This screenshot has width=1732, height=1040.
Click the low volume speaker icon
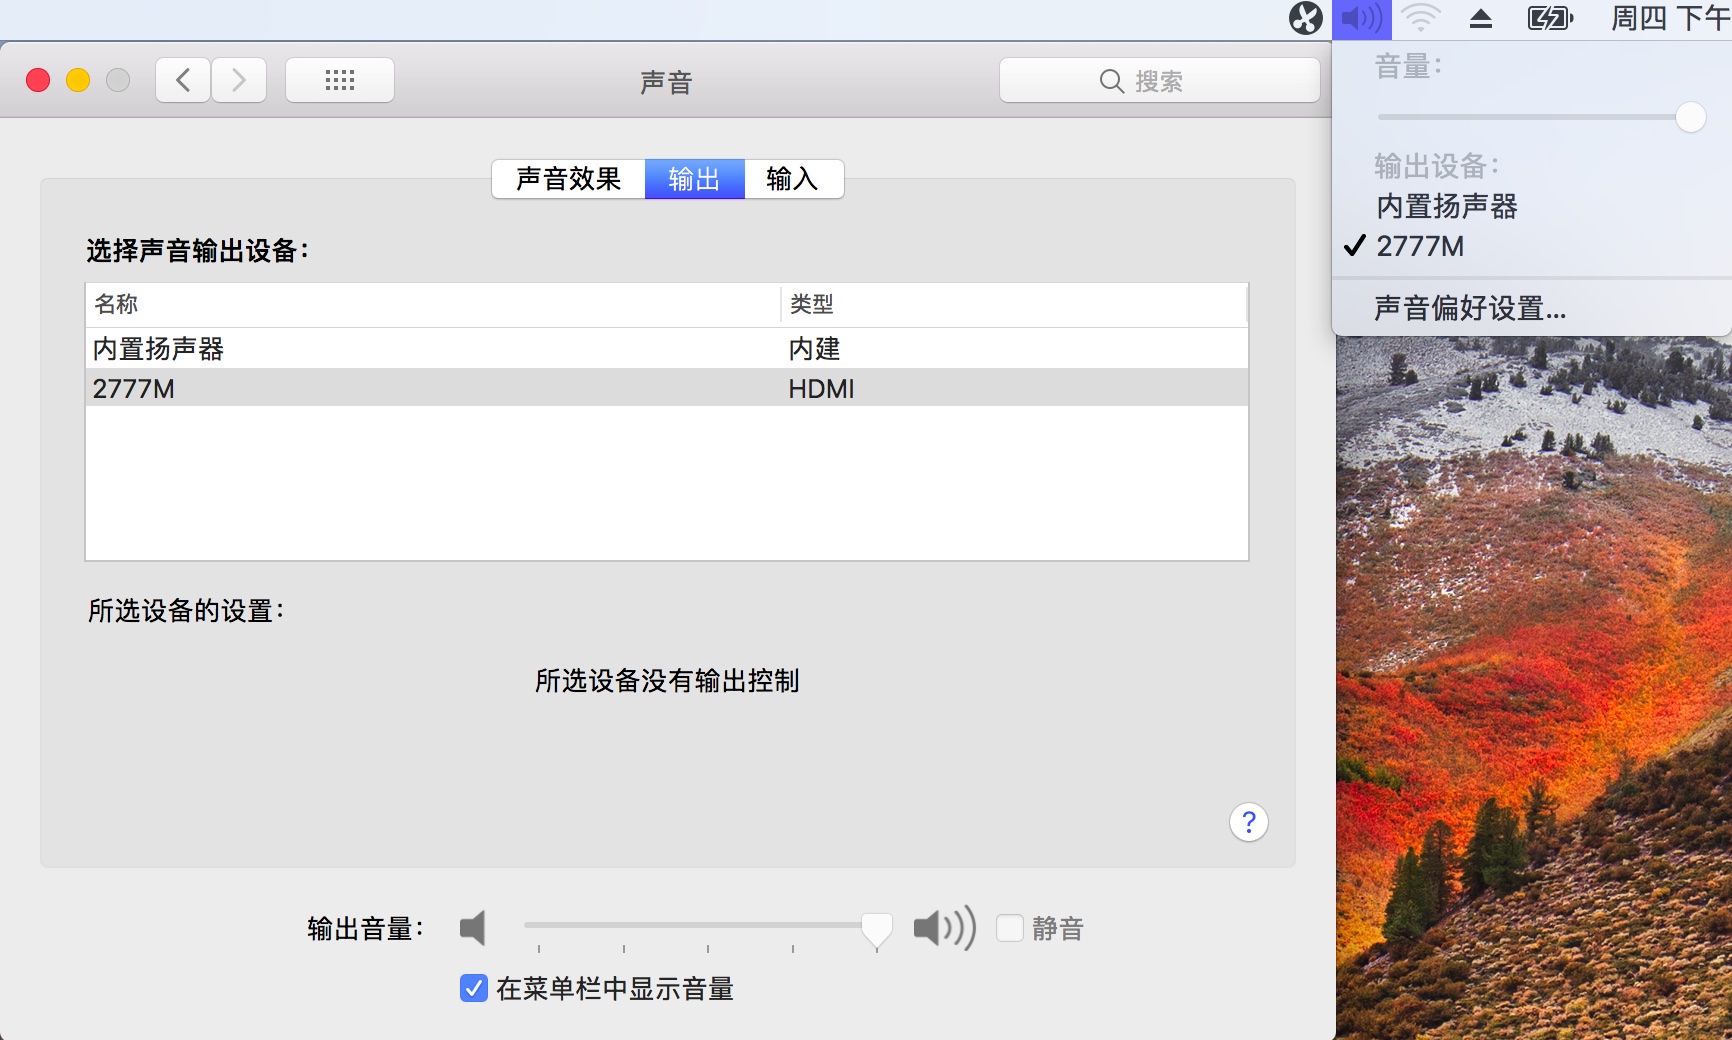(x=473, y=928)
